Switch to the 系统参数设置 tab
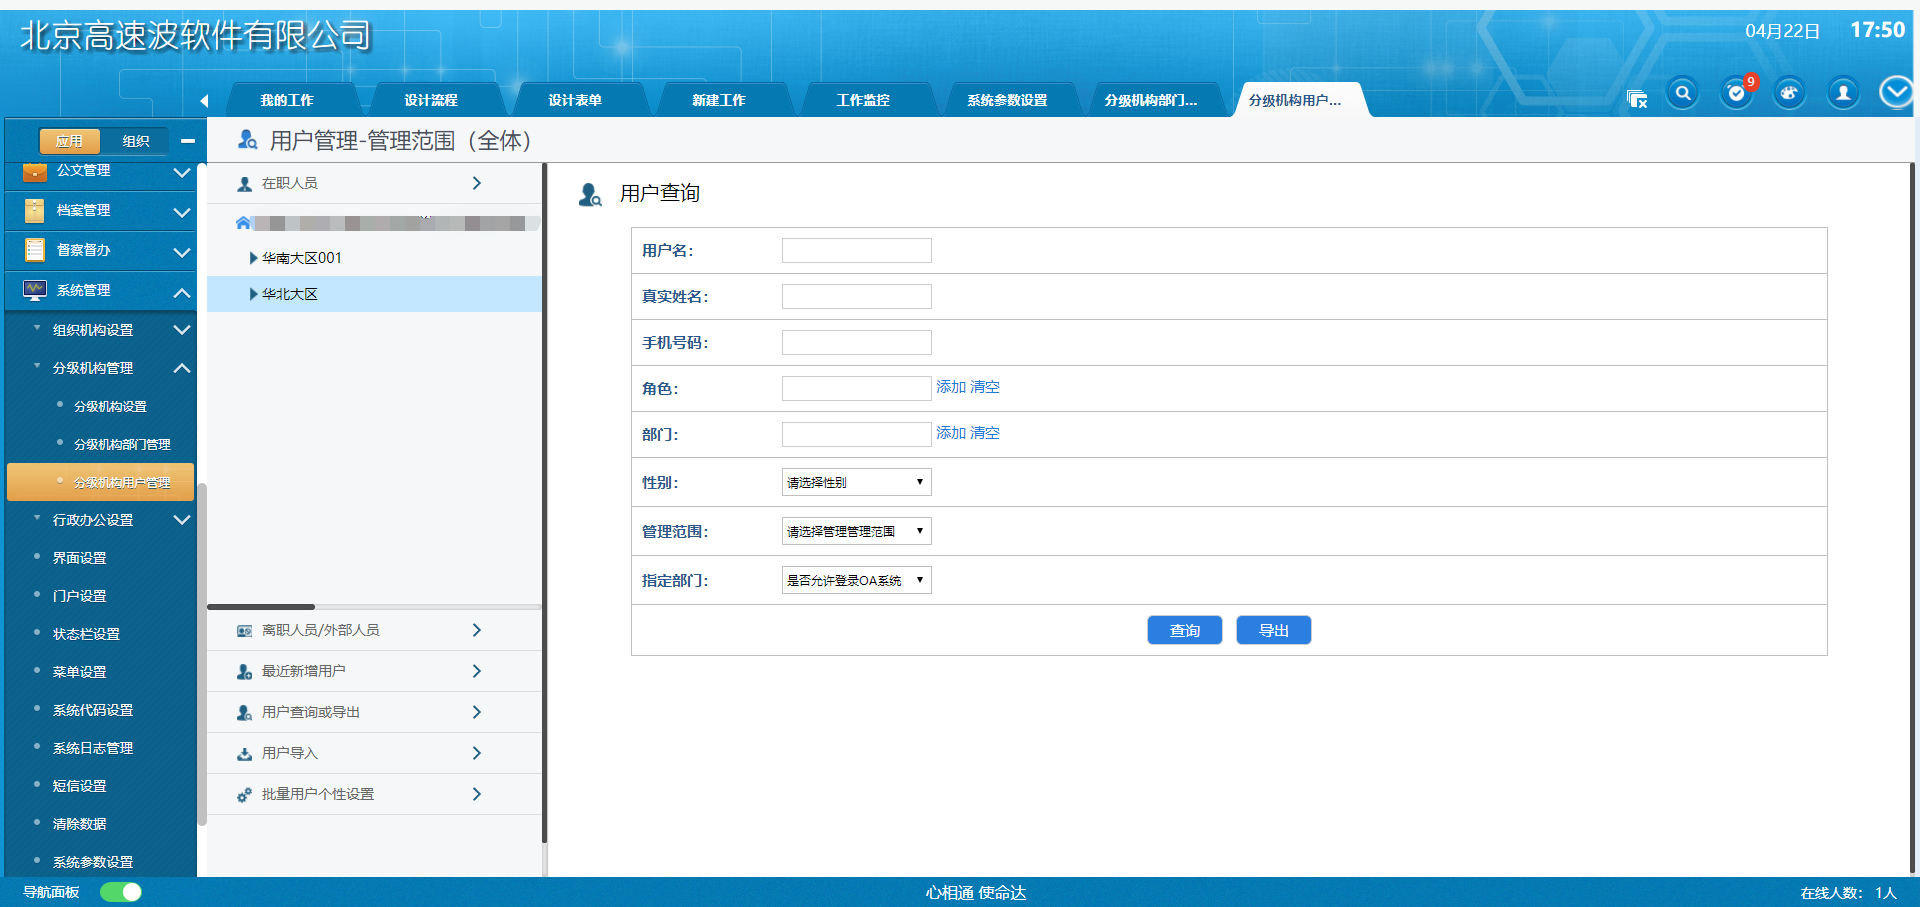The width and height of the screenshot is (1920, 907). [x=1007, y=100]
